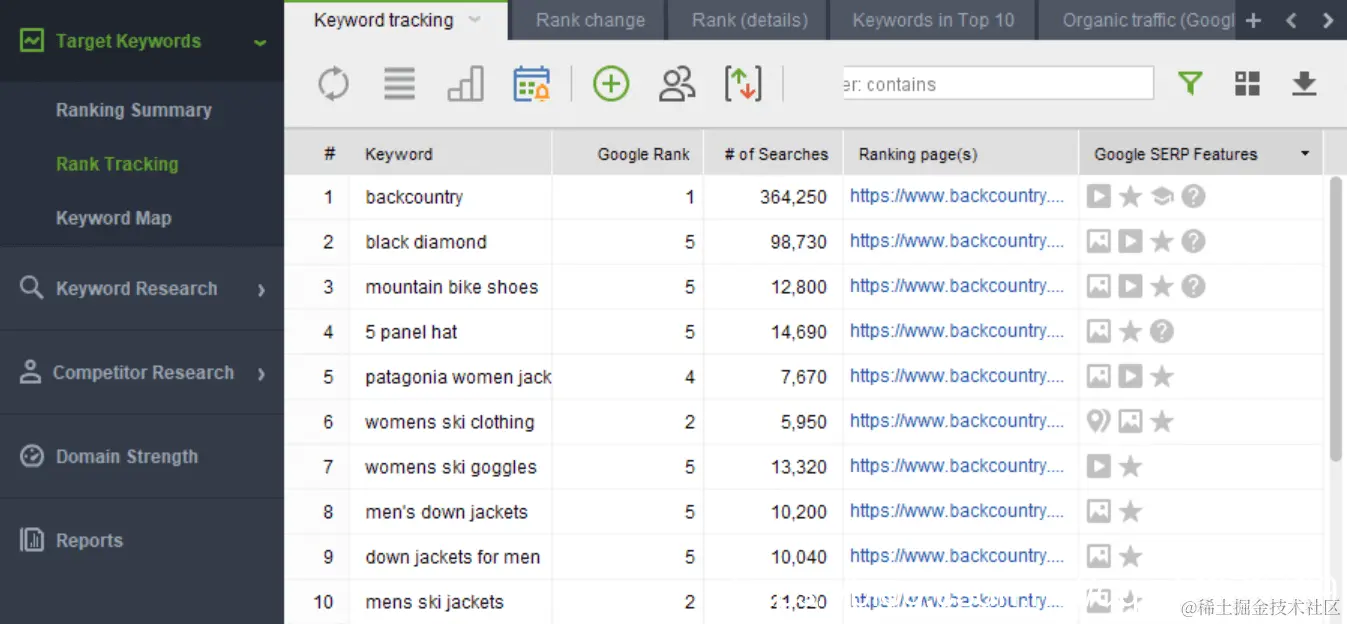Sort by the # of Searches column header
The image size is (1347, 624).
click(774, 154)
